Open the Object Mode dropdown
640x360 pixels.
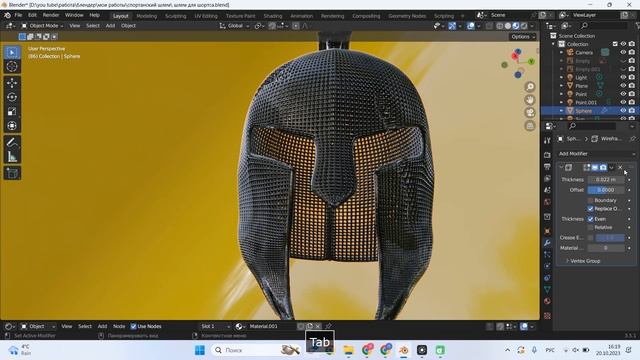tap(42, 26)
